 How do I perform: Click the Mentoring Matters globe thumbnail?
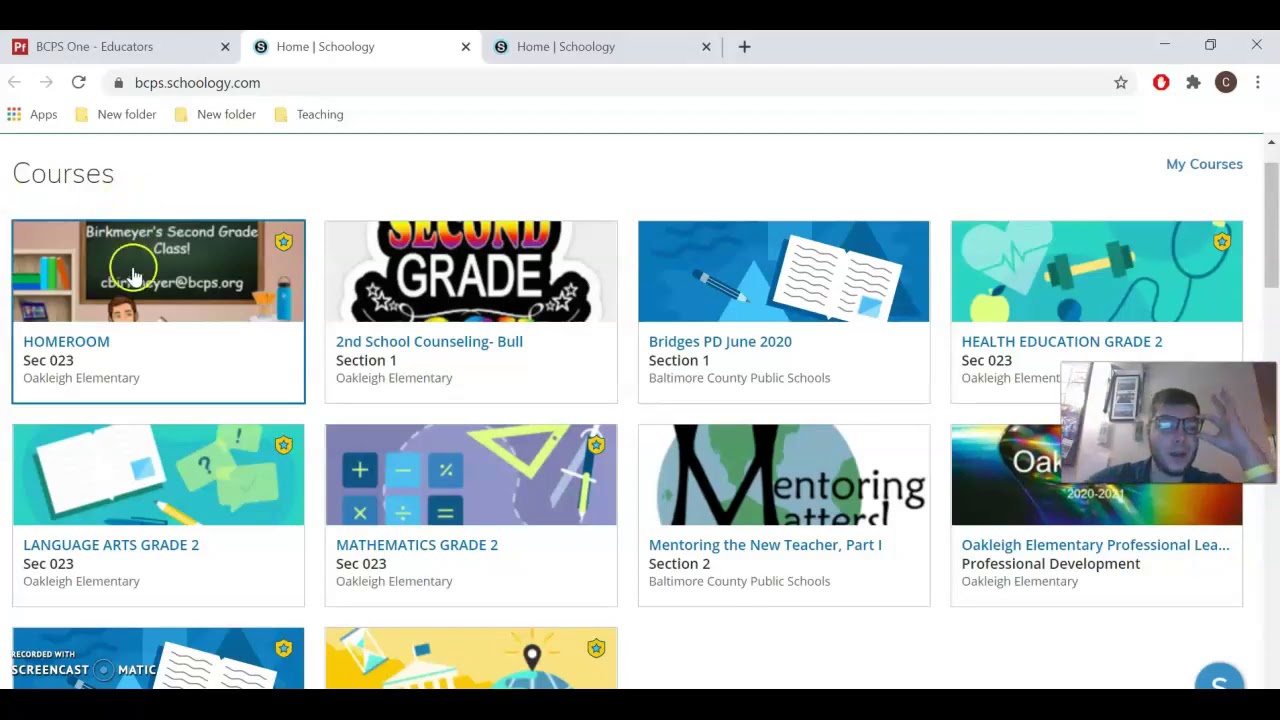(x=784, y=475)
